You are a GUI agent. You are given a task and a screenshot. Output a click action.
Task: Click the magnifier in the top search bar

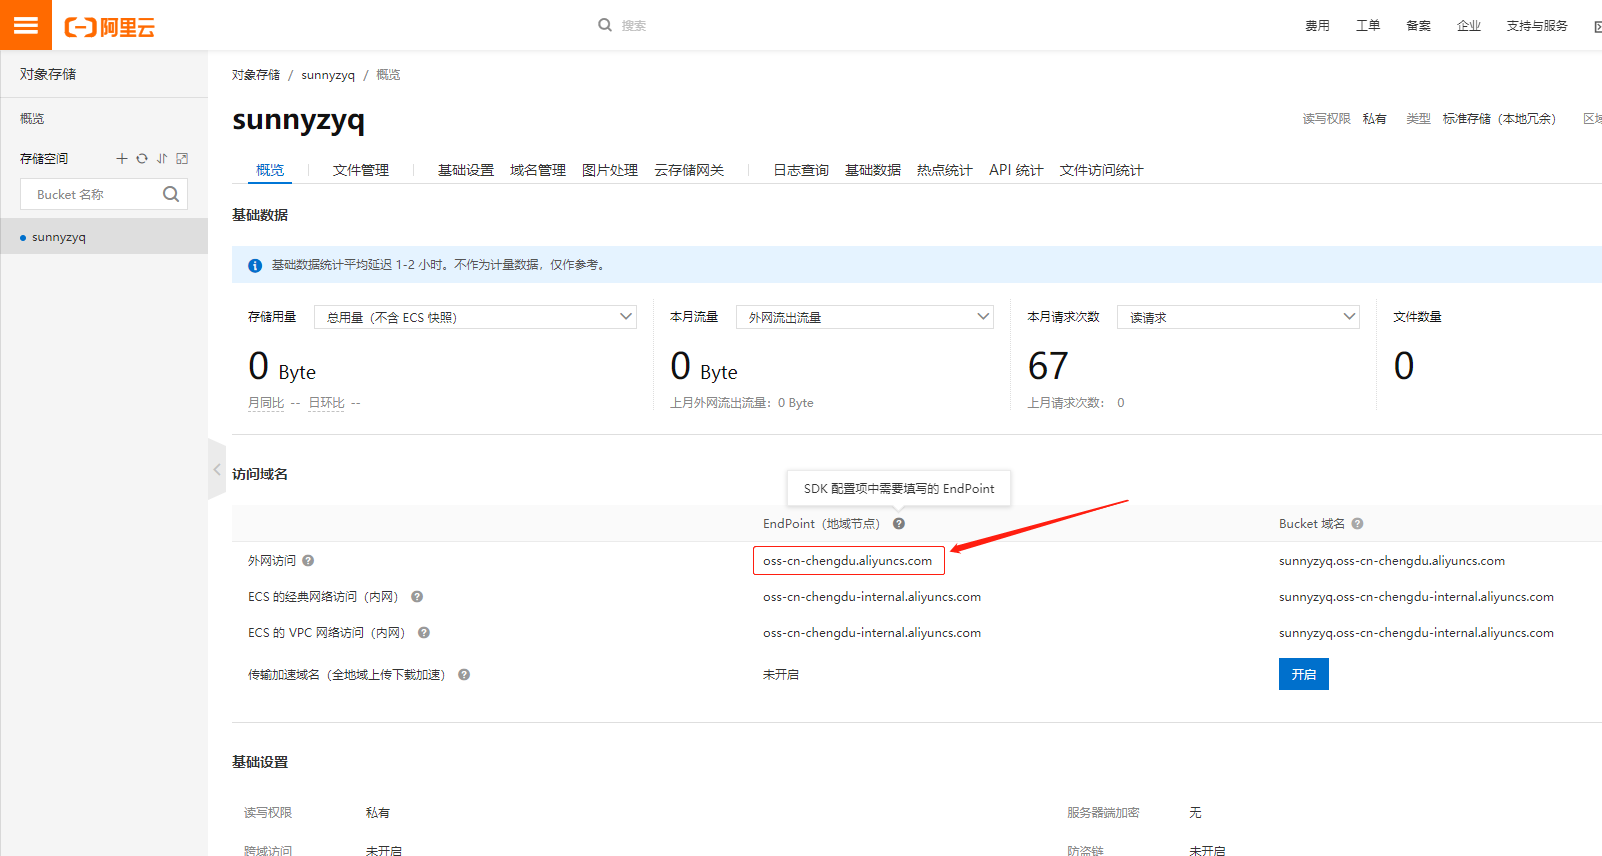tap(605, 25)
